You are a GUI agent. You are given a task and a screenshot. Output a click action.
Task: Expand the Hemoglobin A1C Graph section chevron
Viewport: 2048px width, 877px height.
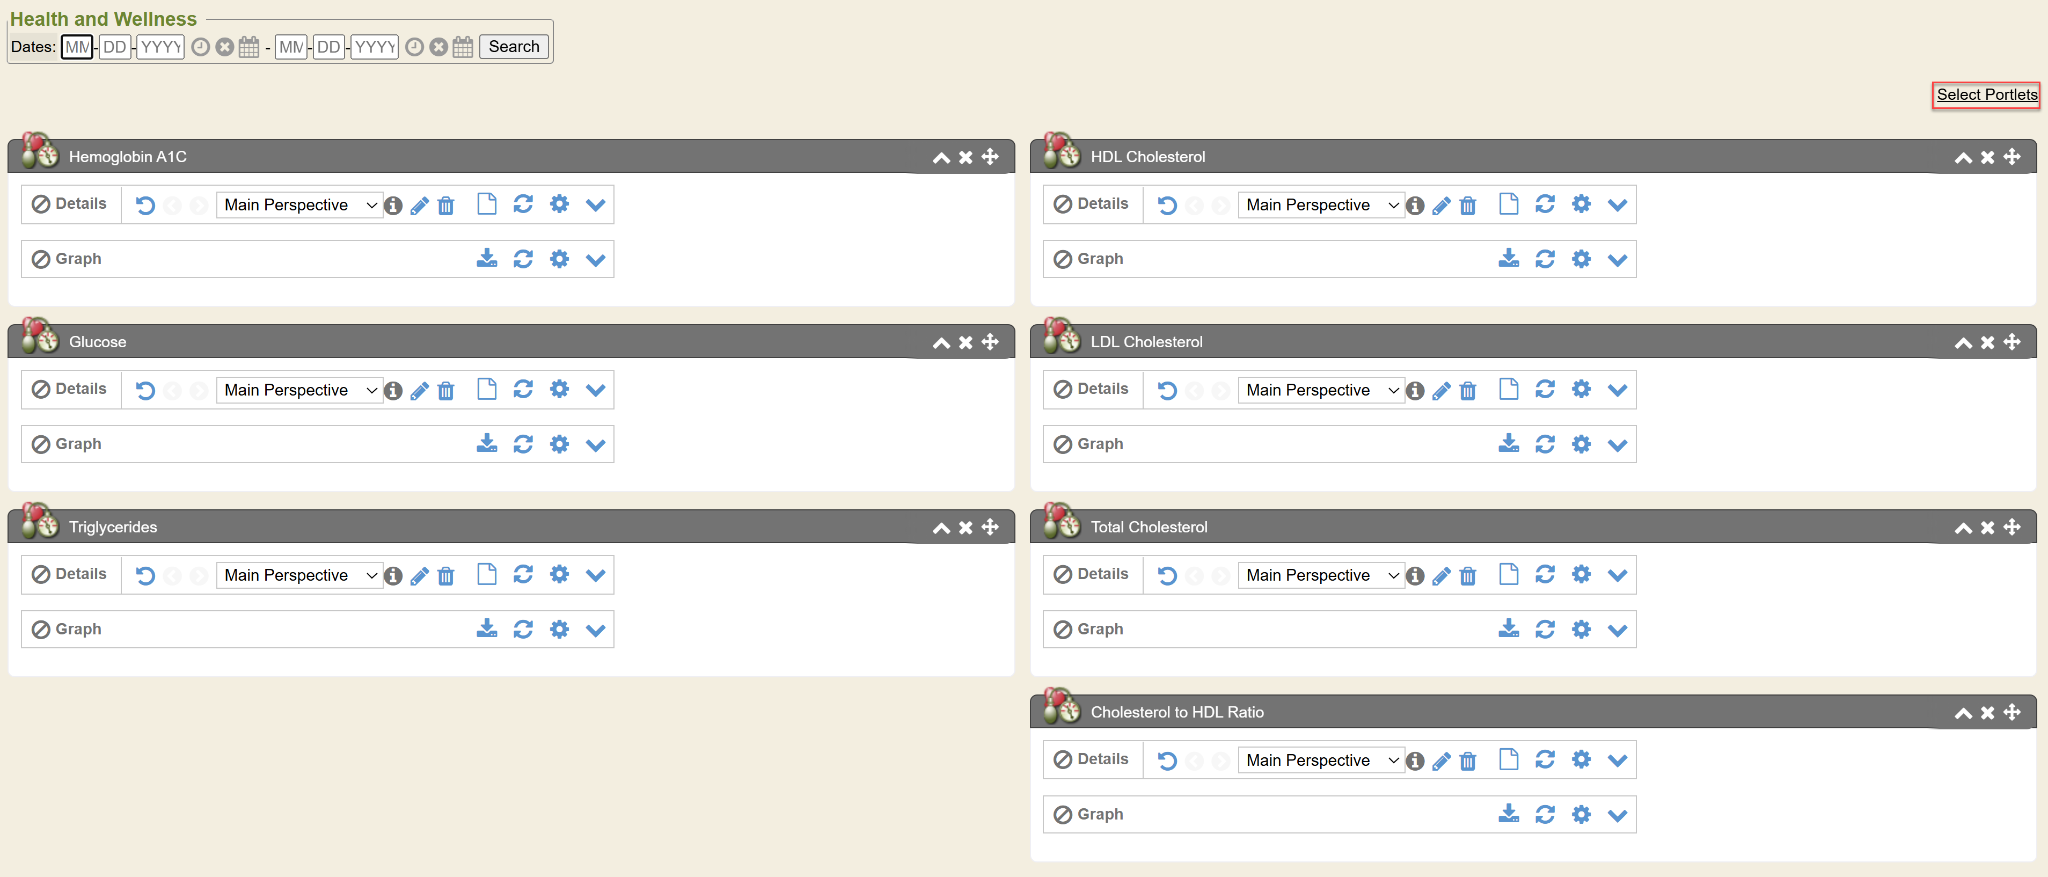596,260
